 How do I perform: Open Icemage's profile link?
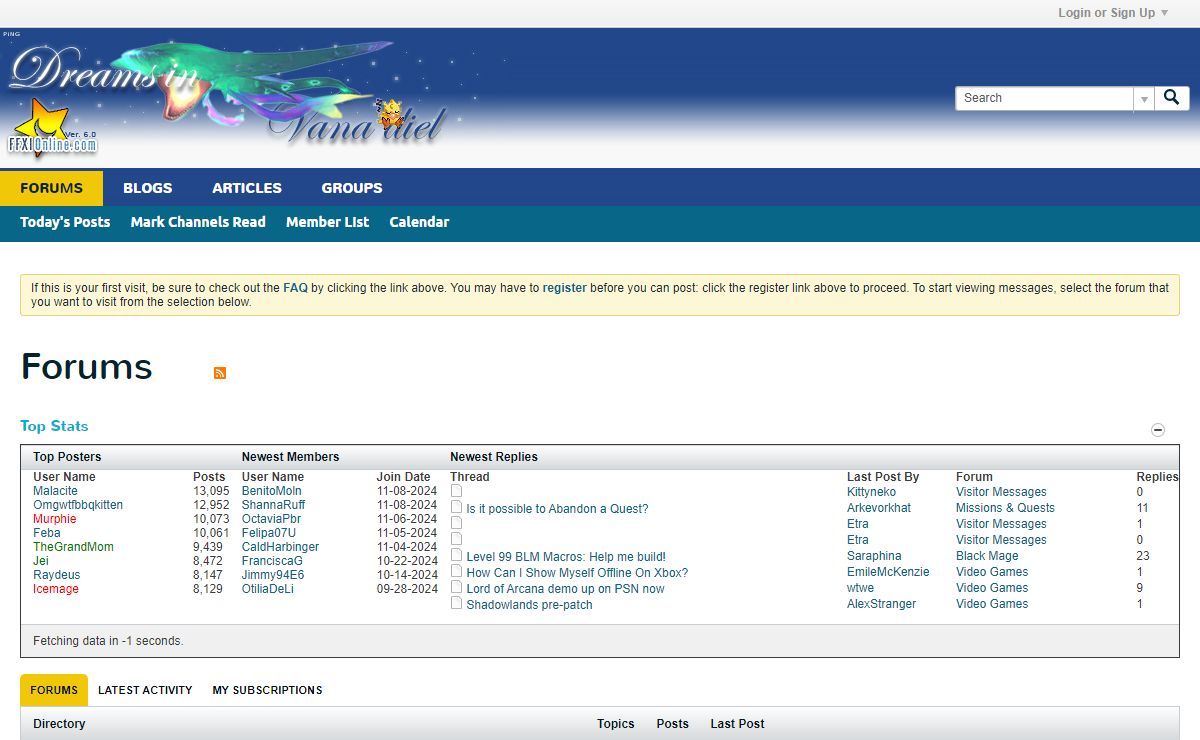[x=55, y=589]
